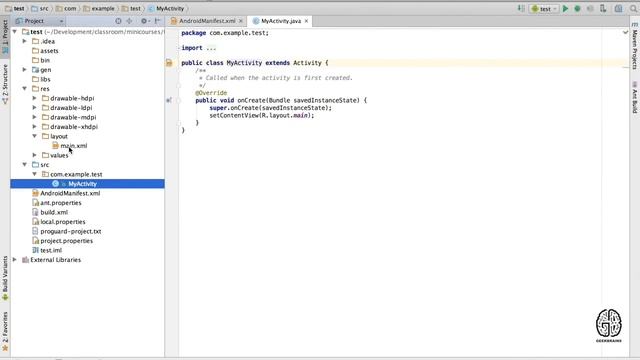Collapse the test project root node
This screenshot has width=640, height=360.
click(x=15, y=32)
